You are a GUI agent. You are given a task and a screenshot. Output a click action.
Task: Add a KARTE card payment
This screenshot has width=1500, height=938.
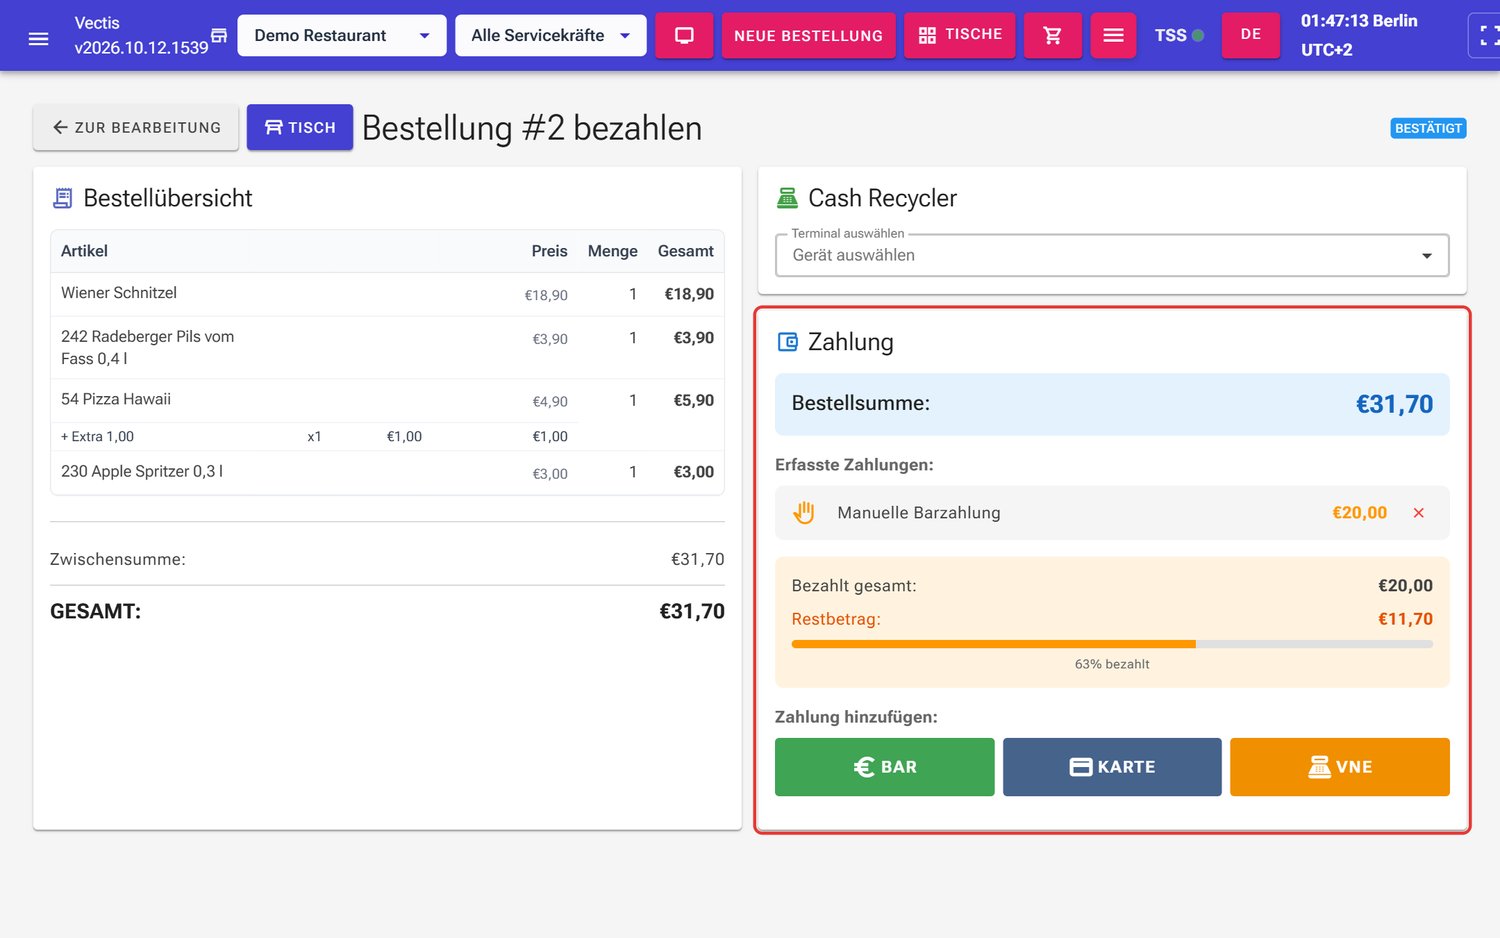point(1112,767)
